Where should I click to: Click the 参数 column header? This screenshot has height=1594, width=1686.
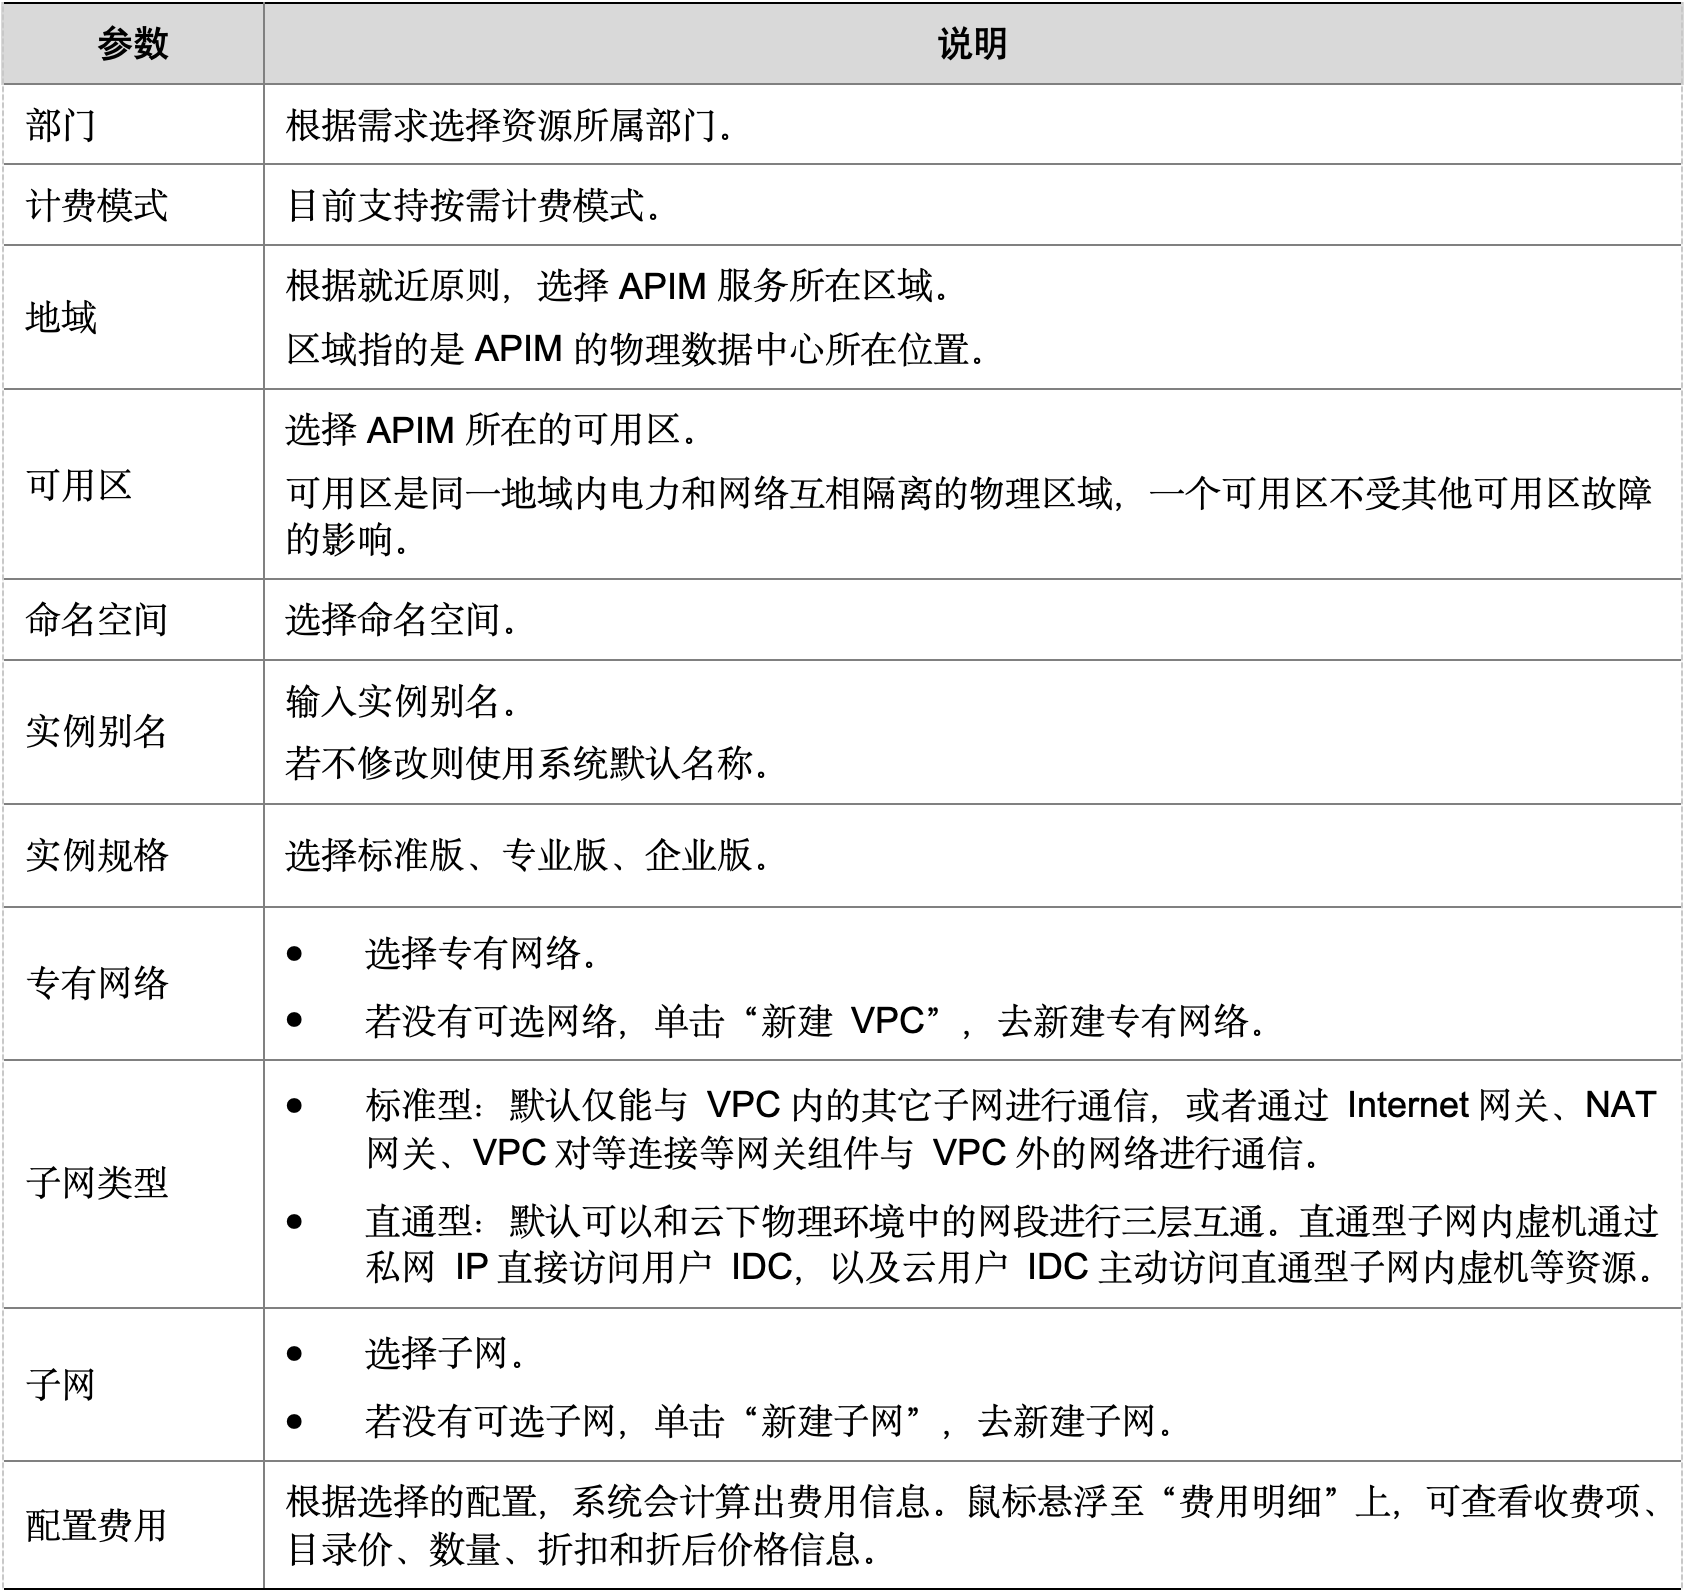(x=132, y=45)
